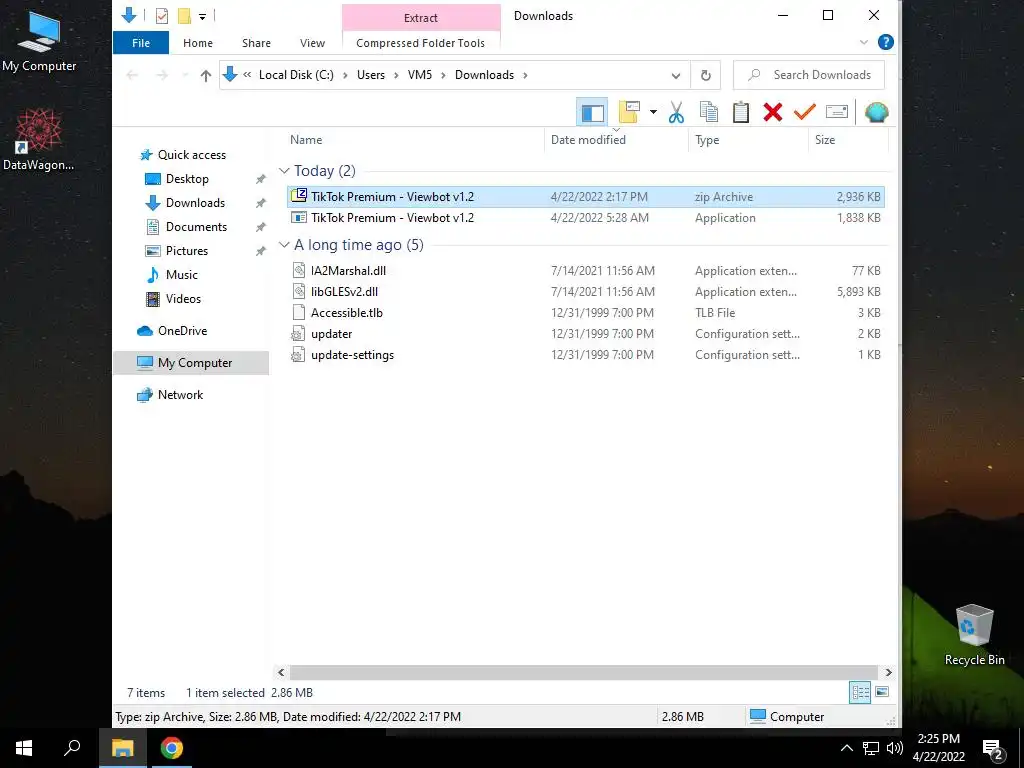The height and width of the screenshot is (768, 1024).
Task: Click the Cut scissors icon
Action: [677, 112]
